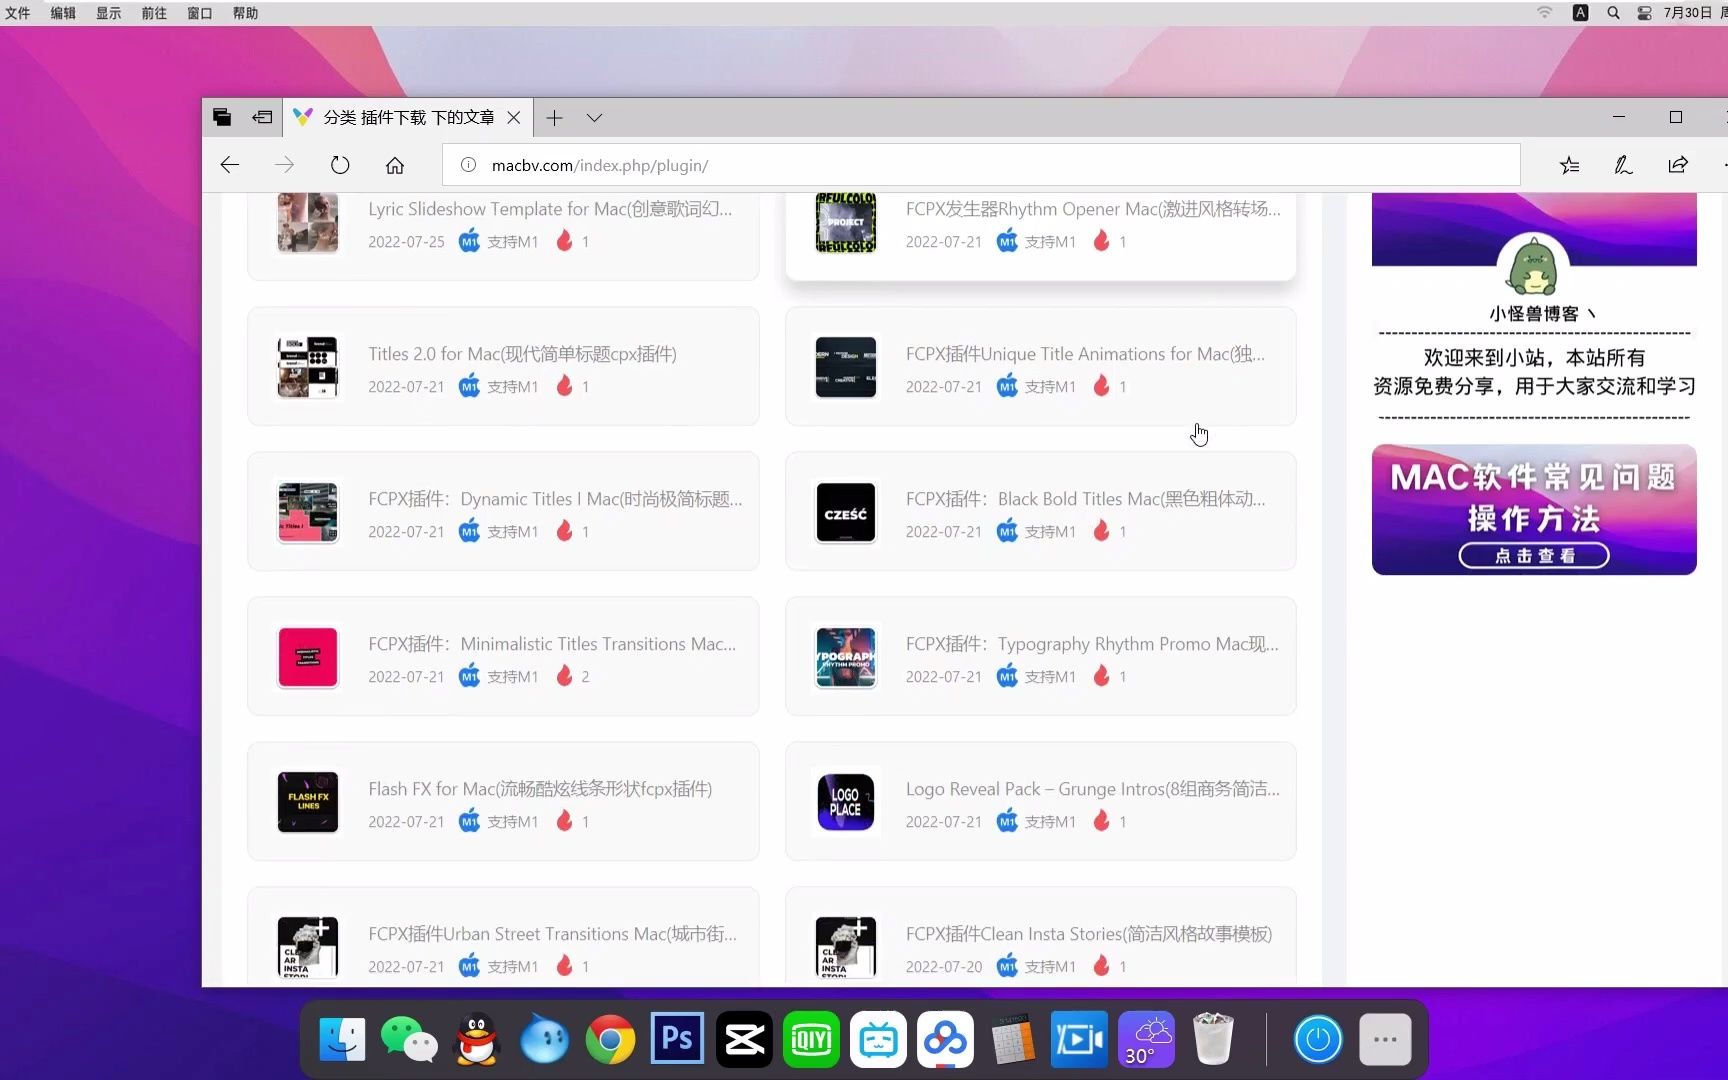Click the 小怪兽博客 blog name
This screenshot has height=1080, width=1728.
1534,314
